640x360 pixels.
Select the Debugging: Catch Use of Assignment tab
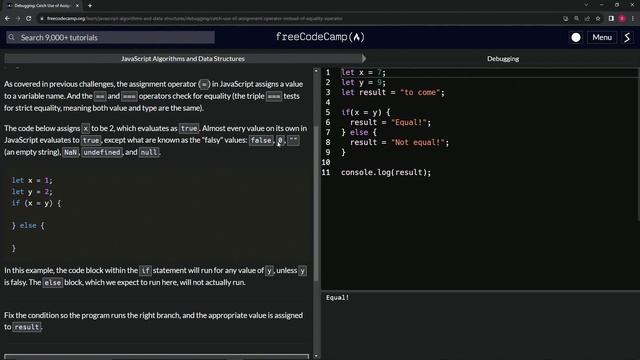[x=41, y=6]
